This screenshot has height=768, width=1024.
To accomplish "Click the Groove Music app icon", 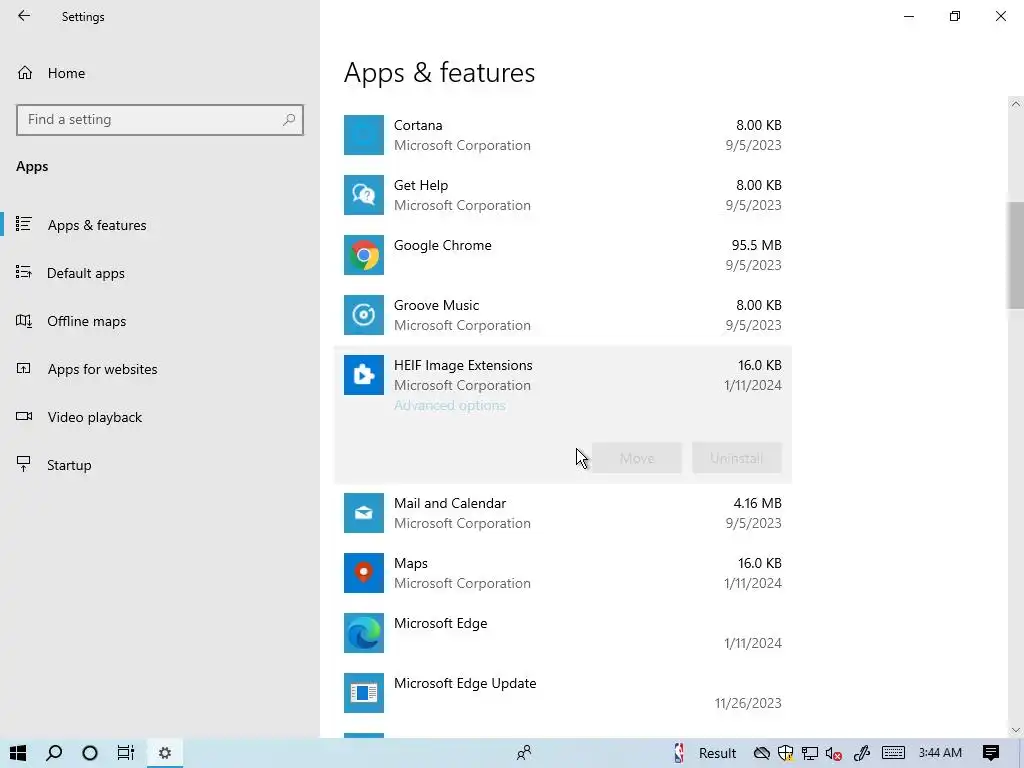I will pyautogui.click(x=364, y=315).
